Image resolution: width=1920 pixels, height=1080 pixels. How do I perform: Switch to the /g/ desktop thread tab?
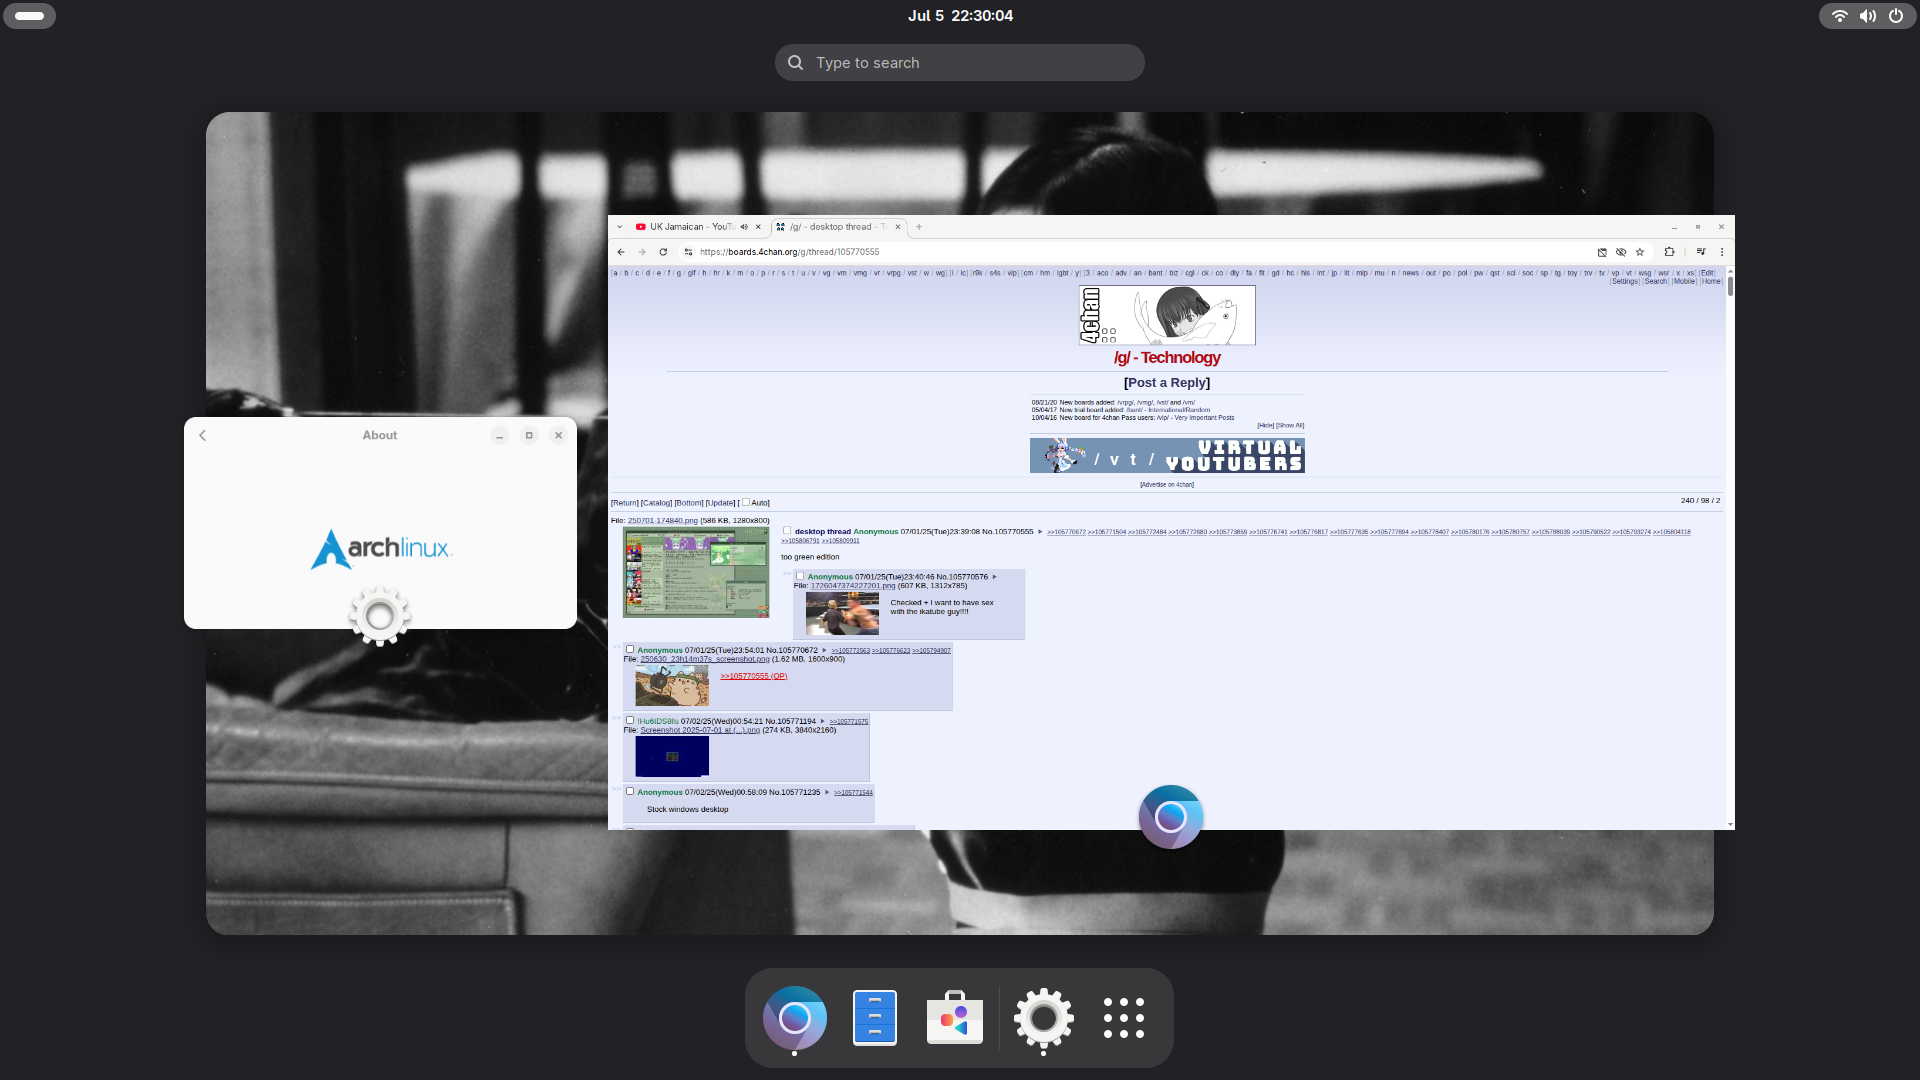[x=838, y=227]
